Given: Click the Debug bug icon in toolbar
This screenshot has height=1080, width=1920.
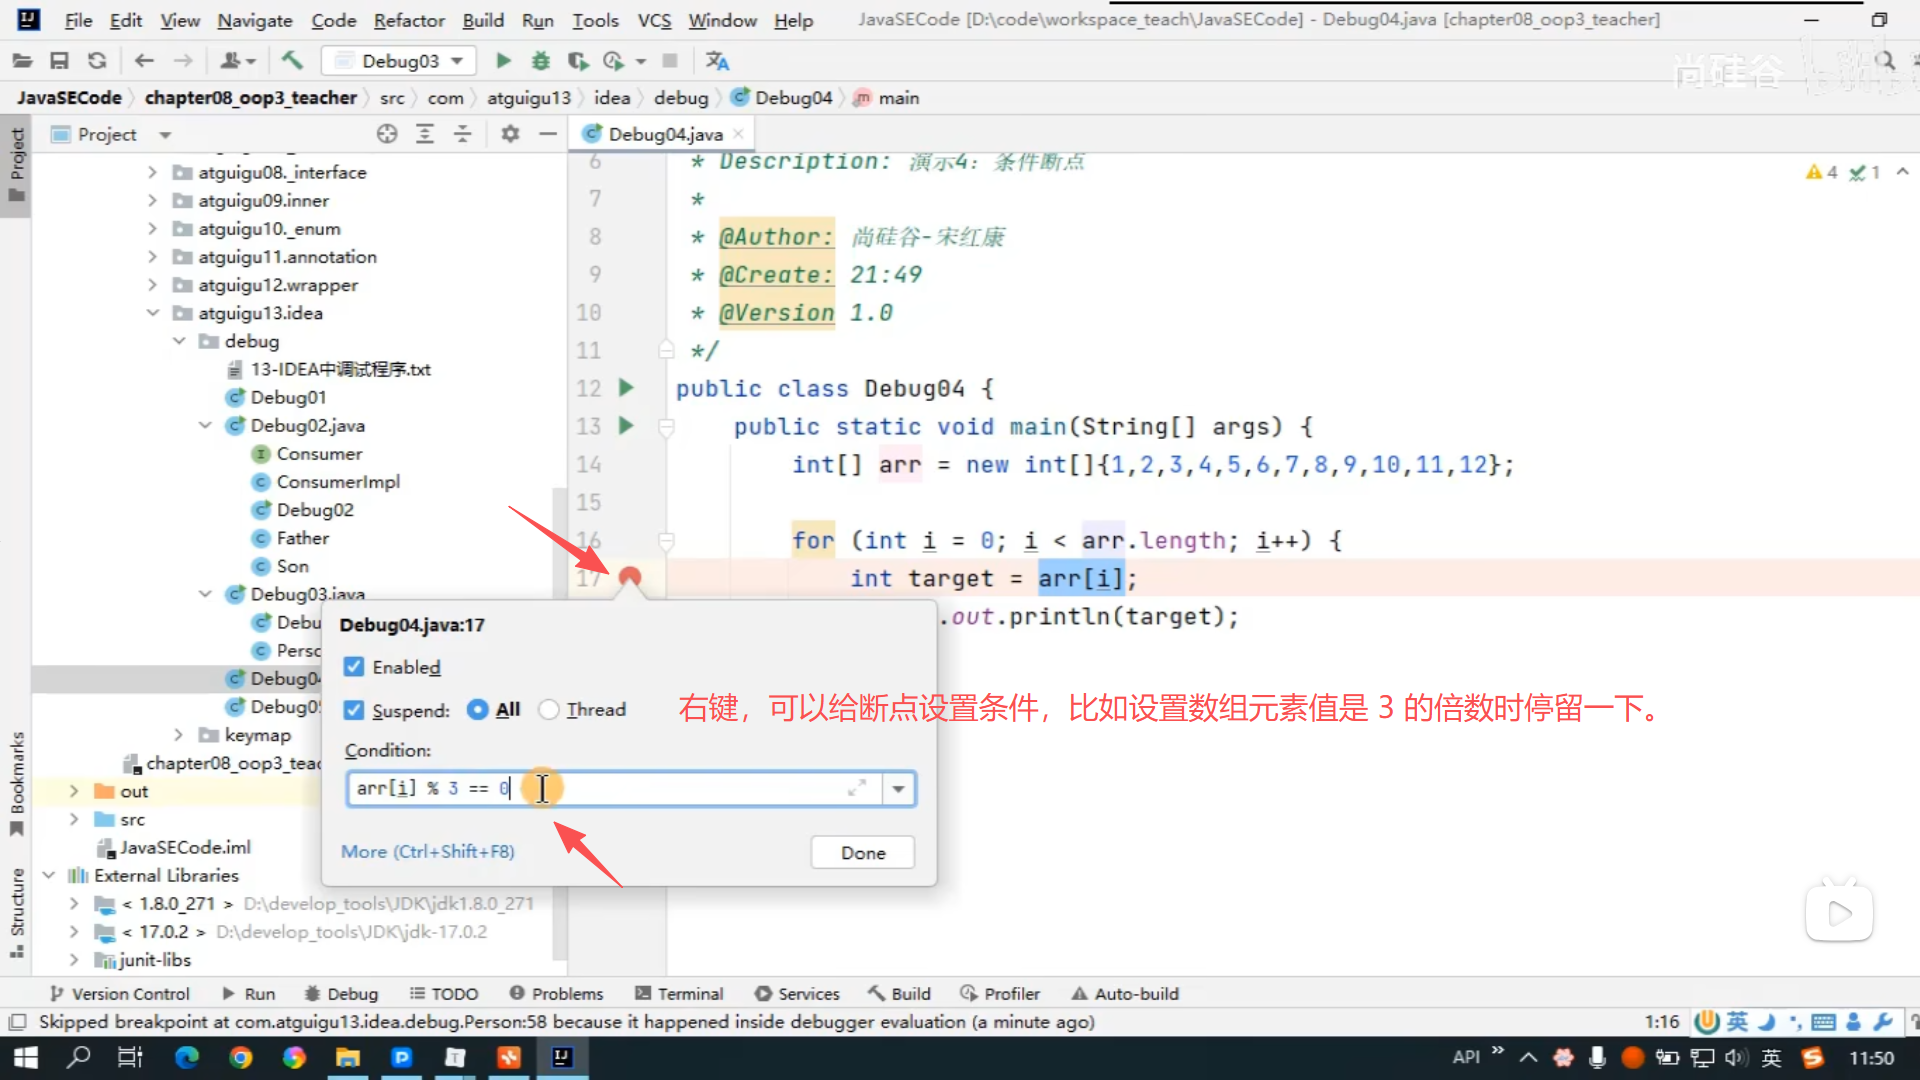Looking at the screenshot, I should coord(540,61).
